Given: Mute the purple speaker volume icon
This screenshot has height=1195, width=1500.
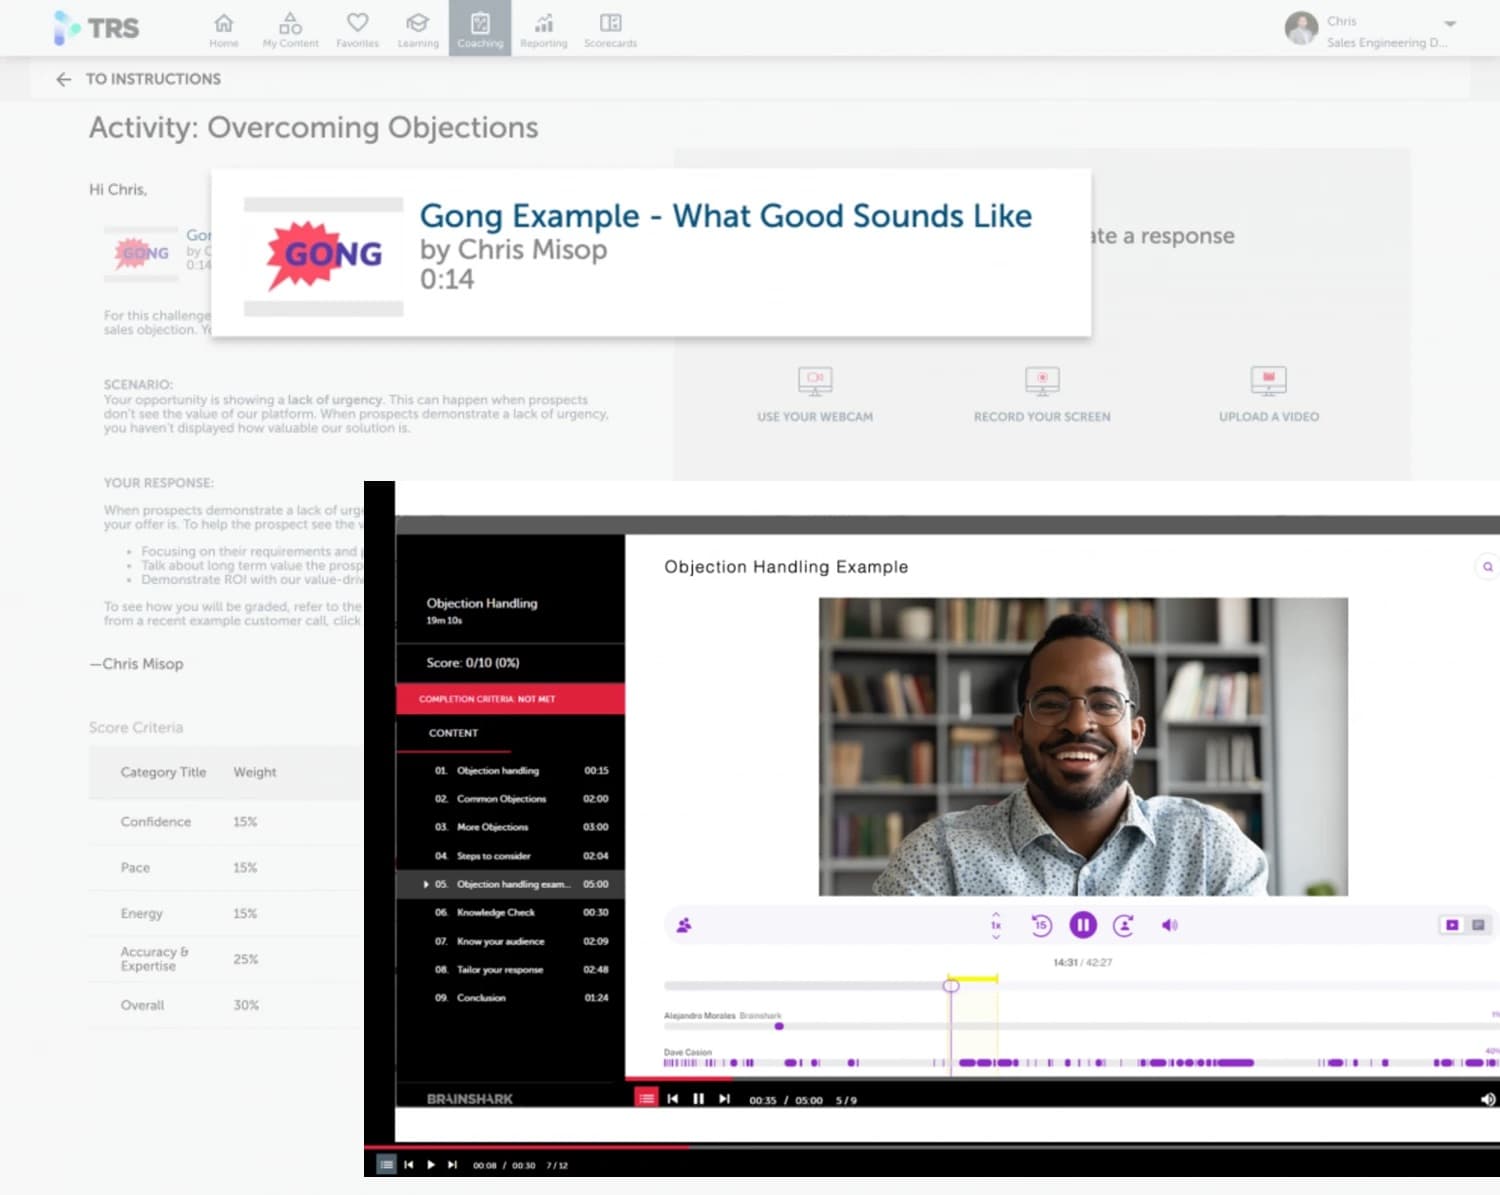Looking at the screenshot, I should 1169,926.
